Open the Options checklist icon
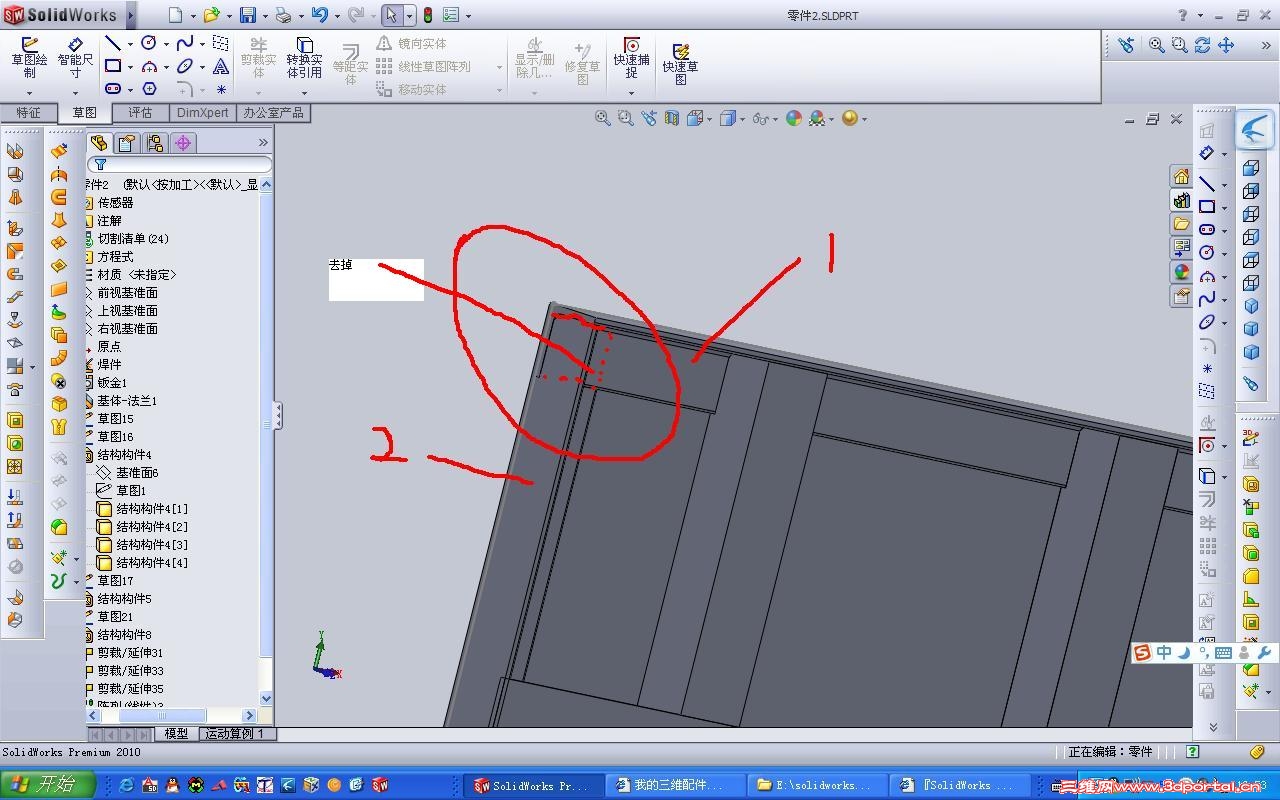1280x800 pixels. point(451,15)
